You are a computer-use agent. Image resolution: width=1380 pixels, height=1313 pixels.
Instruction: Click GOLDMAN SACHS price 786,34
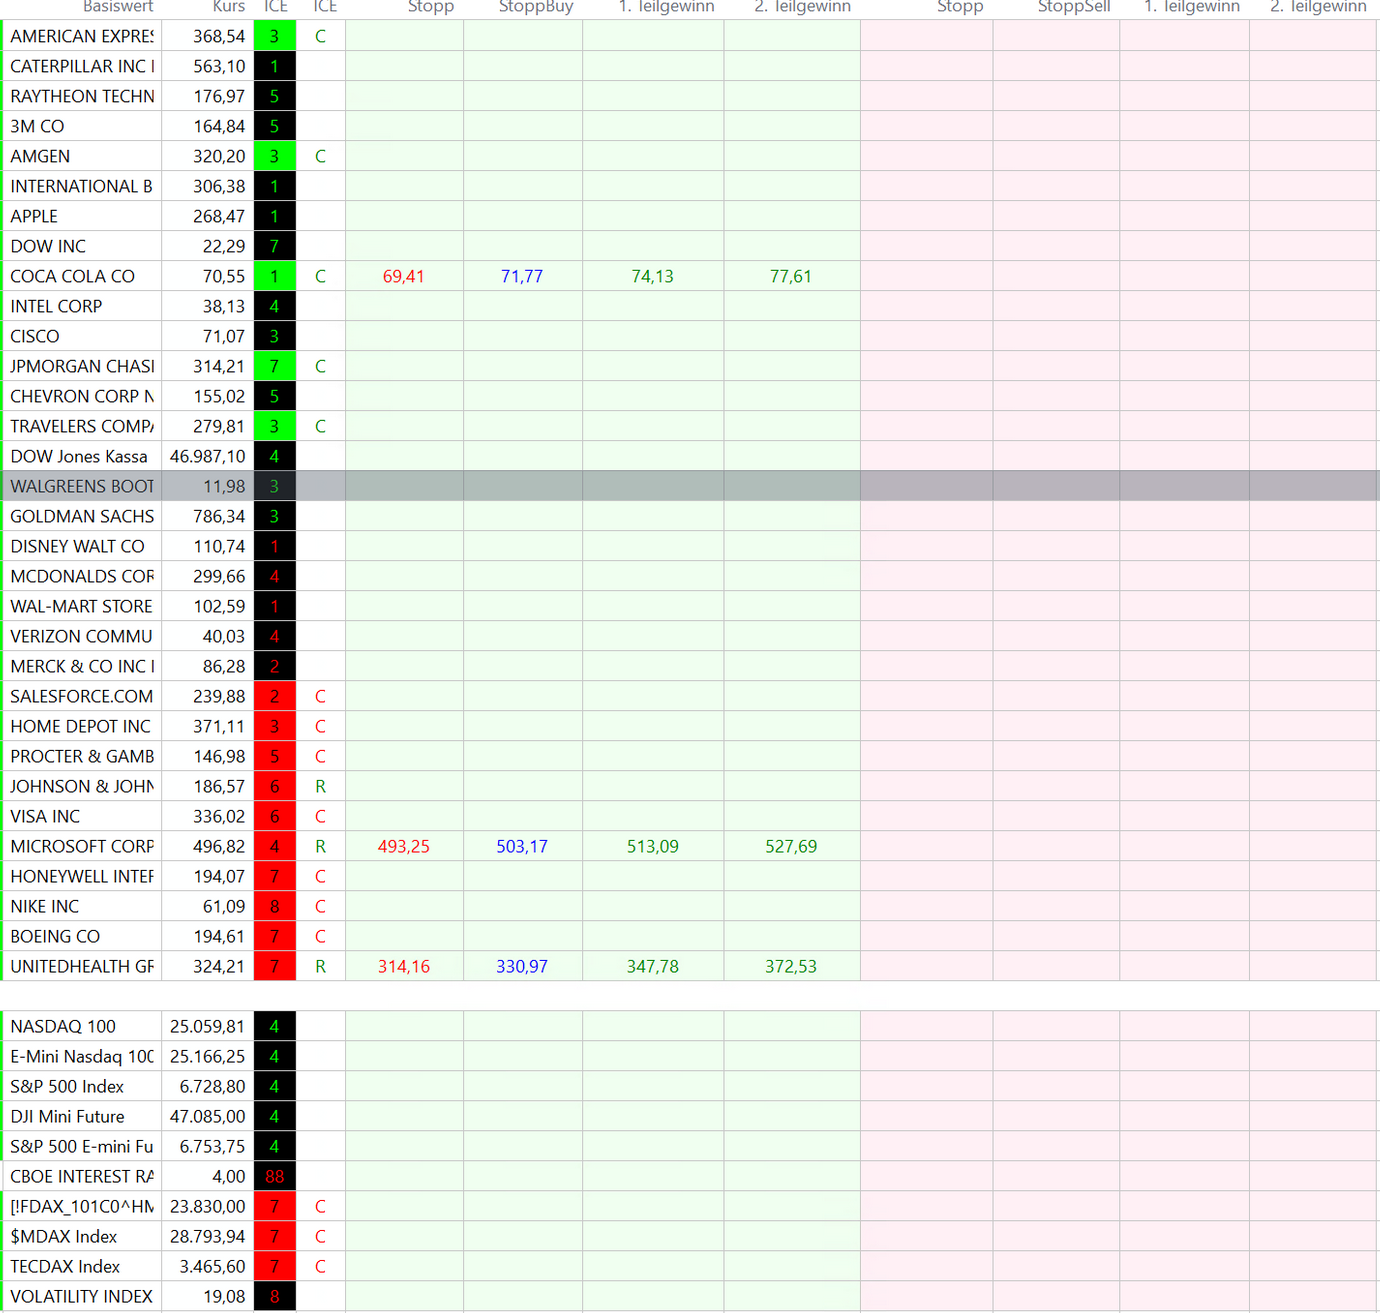coord(218,516)
